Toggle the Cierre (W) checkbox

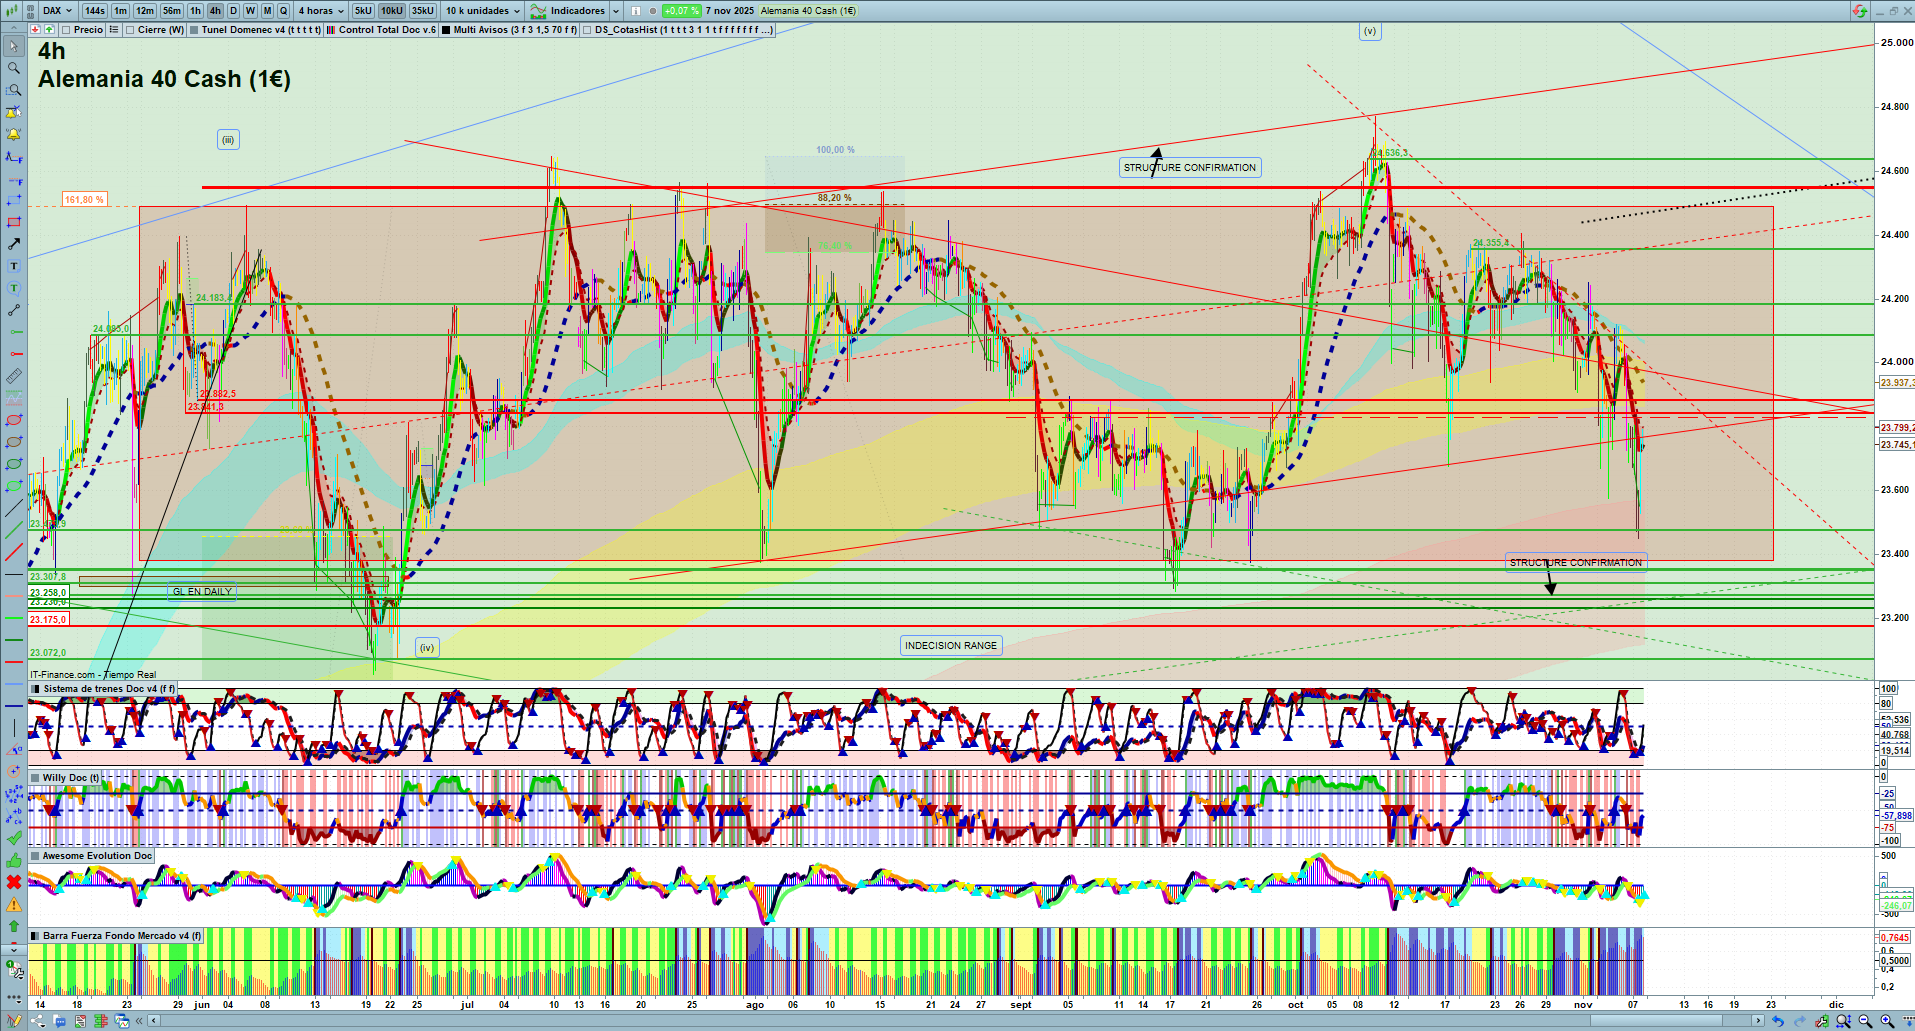[x=130, y=30]
